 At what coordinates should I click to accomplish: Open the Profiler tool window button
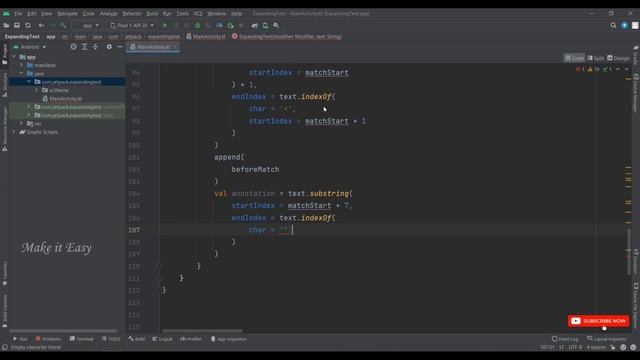(191, 339)
